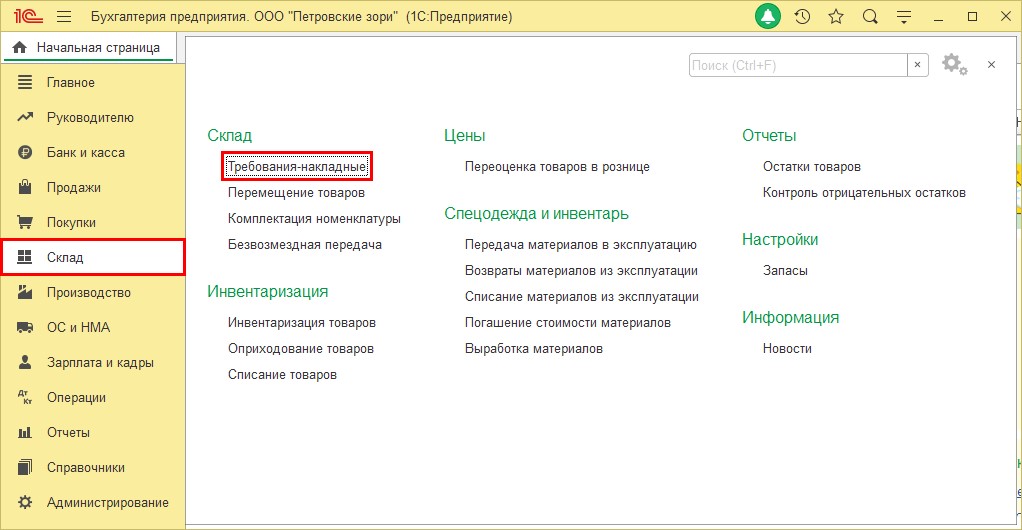
Task: Open Контроль отрицательных остатков report
Action: [864, 193]
